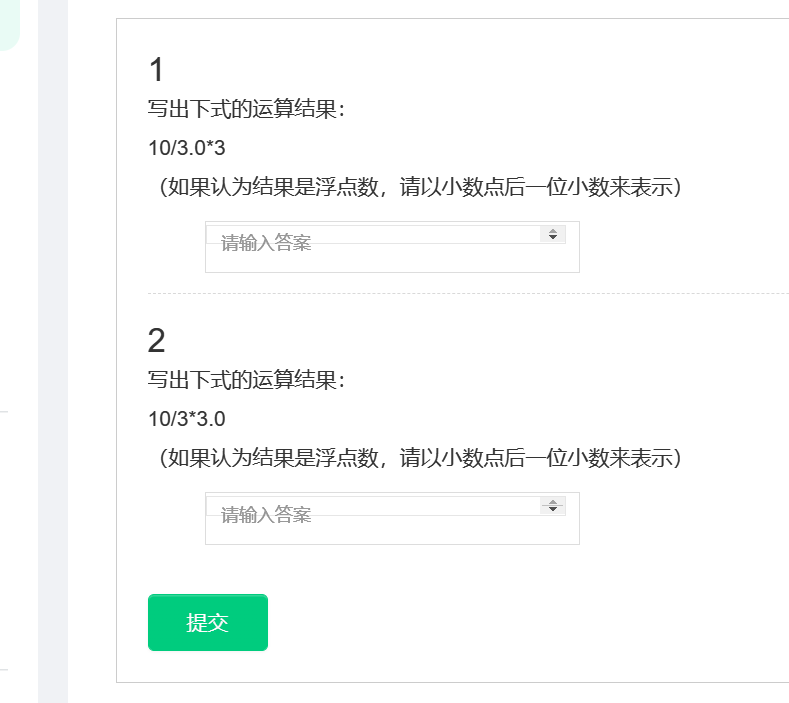Viewport: 789px width, 703px height.
Task: Select the expression 10/3.0*3
Action: pos(187,148)
